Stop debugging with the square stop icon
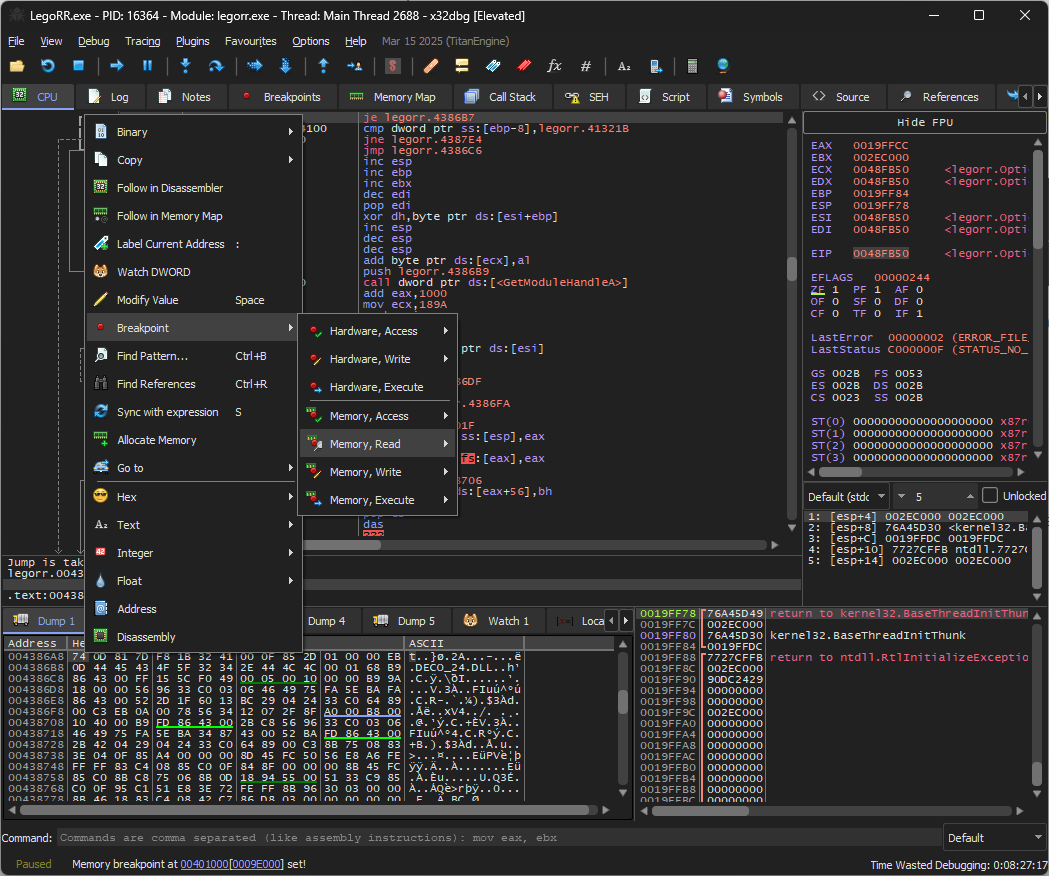This screenshot has height=876, width=1049. pos(78,66)
